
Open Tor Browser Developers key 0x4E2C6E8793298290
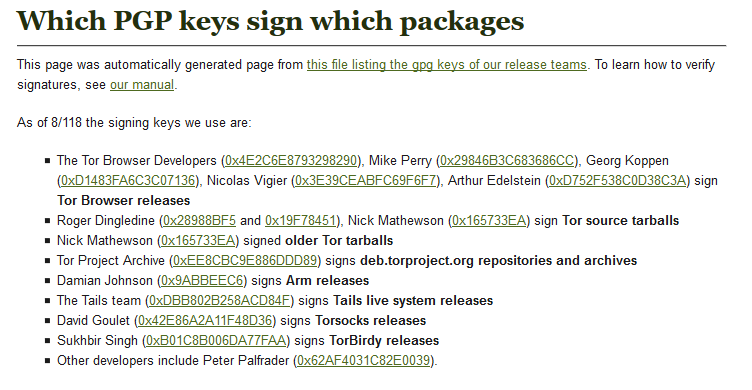click(x=291, y=161)
